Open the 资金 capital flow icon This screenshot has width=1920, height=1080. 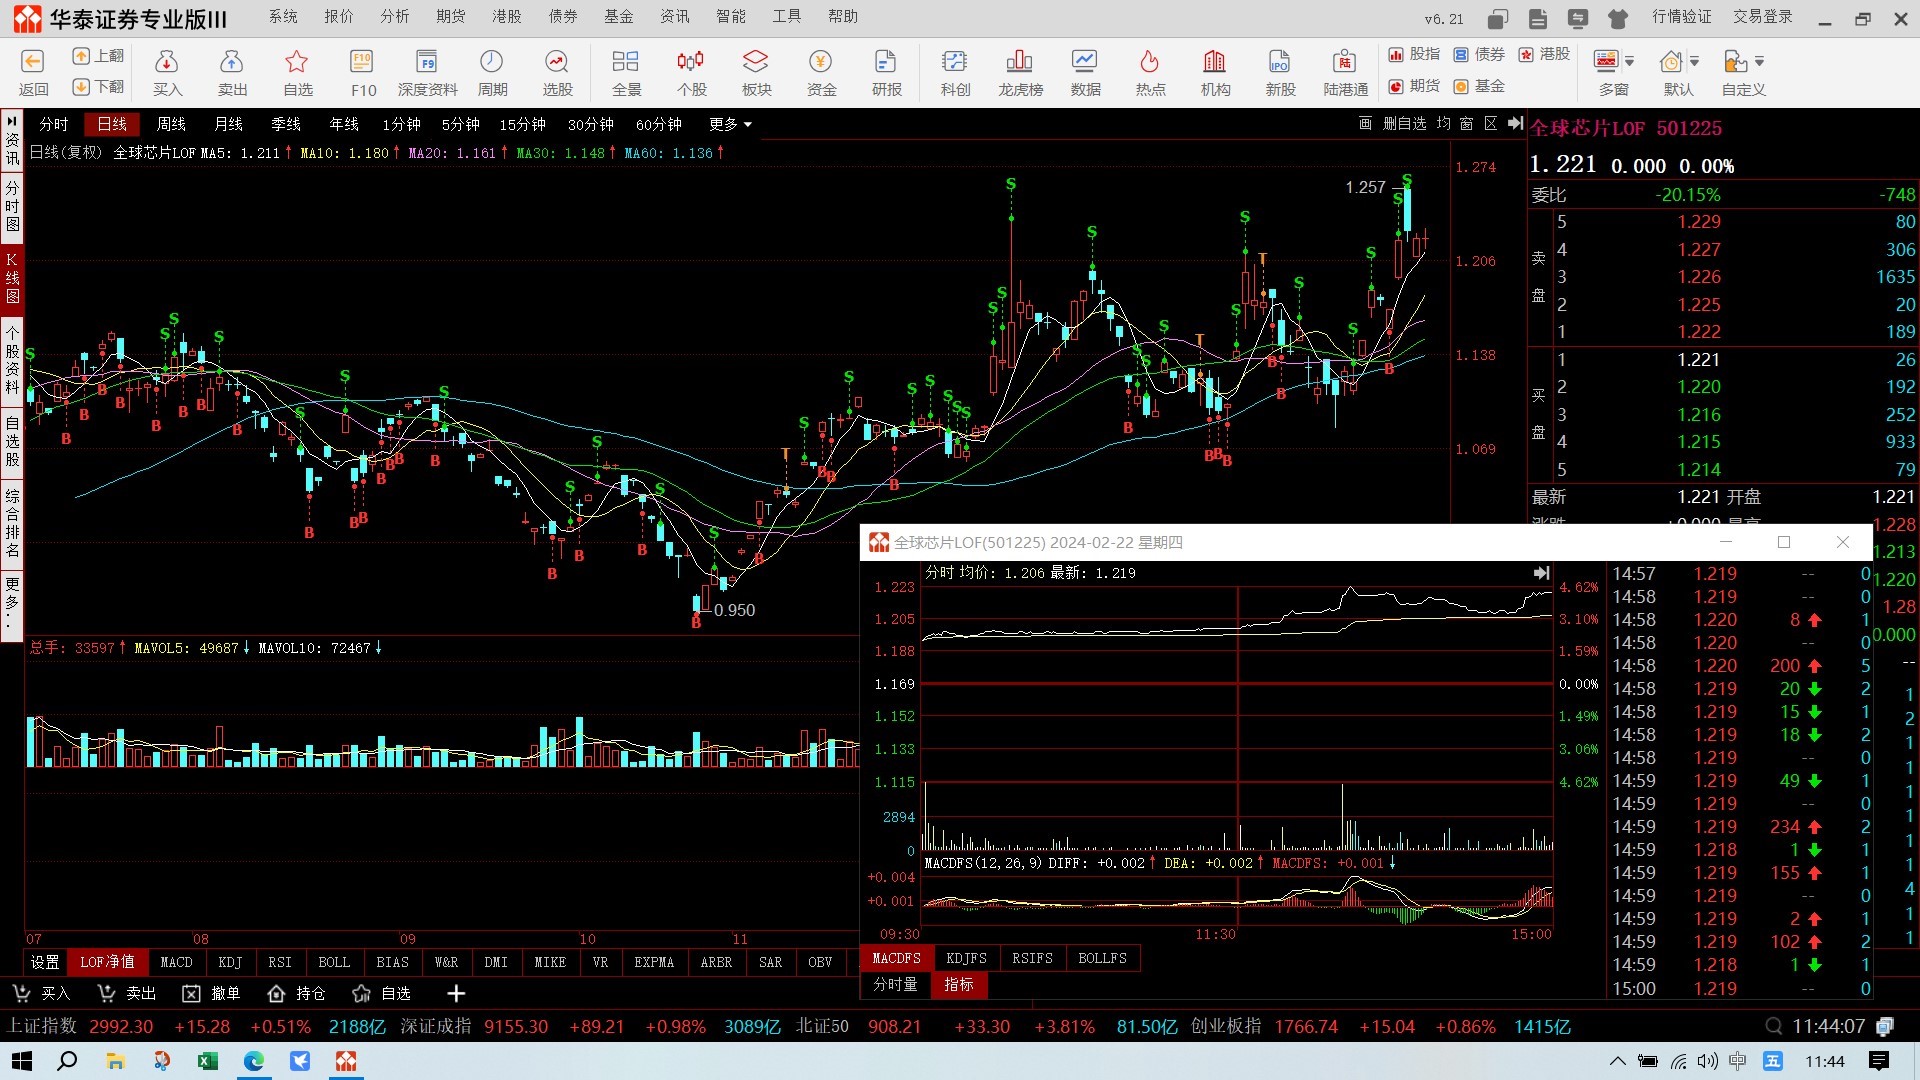click(821, 64)
